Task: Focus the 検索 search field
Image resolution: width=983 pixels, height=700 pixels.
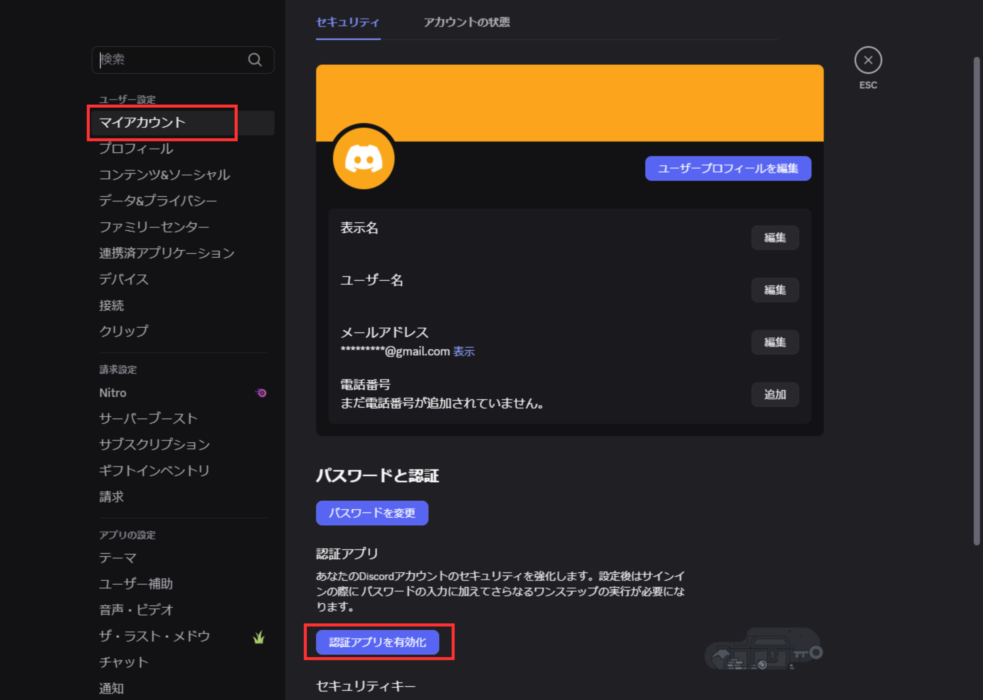Action: pyautogui.click(x=182, y=60)
